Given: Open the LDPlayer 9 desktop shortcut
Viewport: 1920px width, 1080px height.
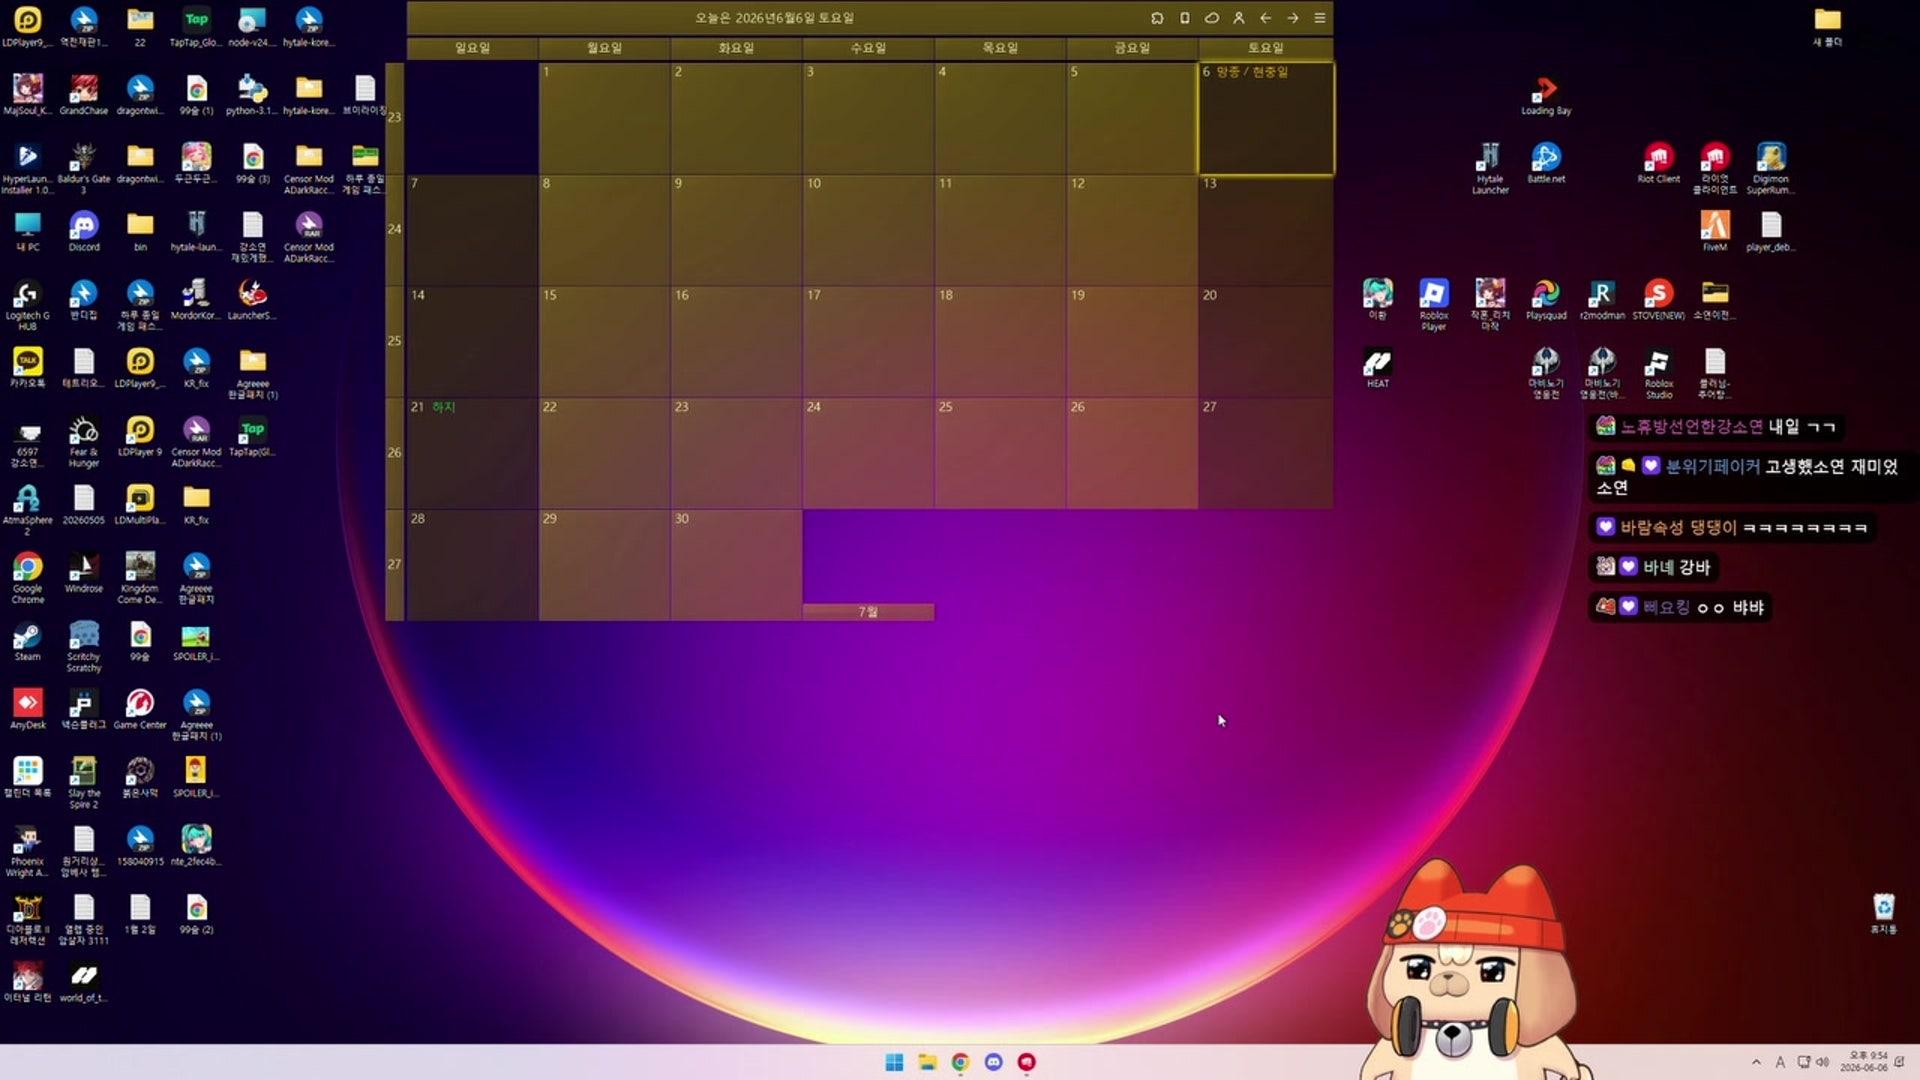Looking at the screenshot, I should pos(140,436).
